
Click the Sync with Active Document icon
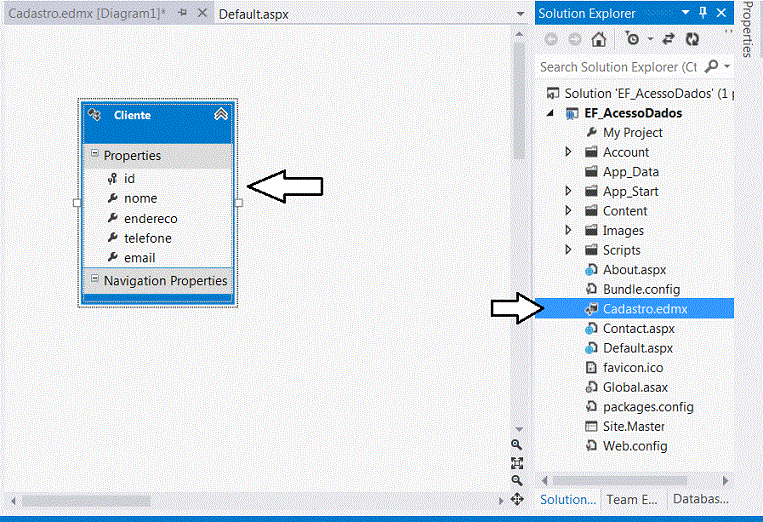pos(668,39)
